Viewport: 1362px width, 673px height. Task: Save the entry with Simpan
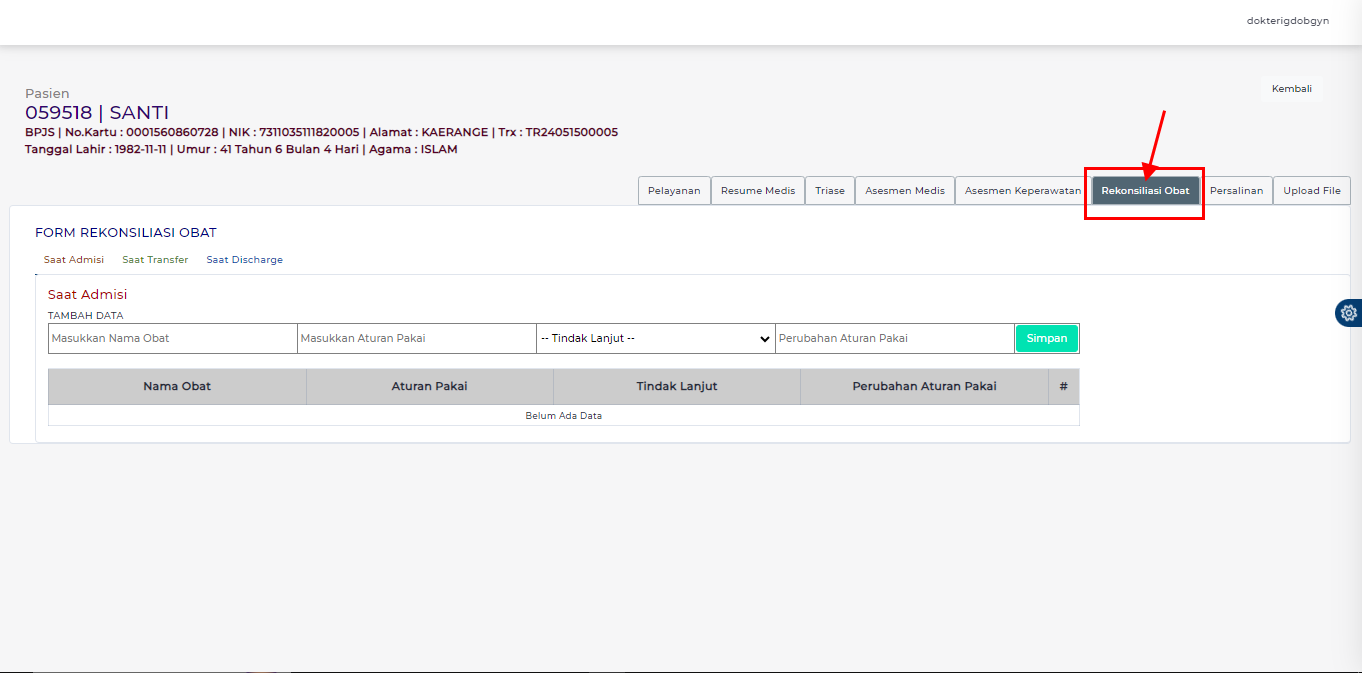click(1046, 338)
